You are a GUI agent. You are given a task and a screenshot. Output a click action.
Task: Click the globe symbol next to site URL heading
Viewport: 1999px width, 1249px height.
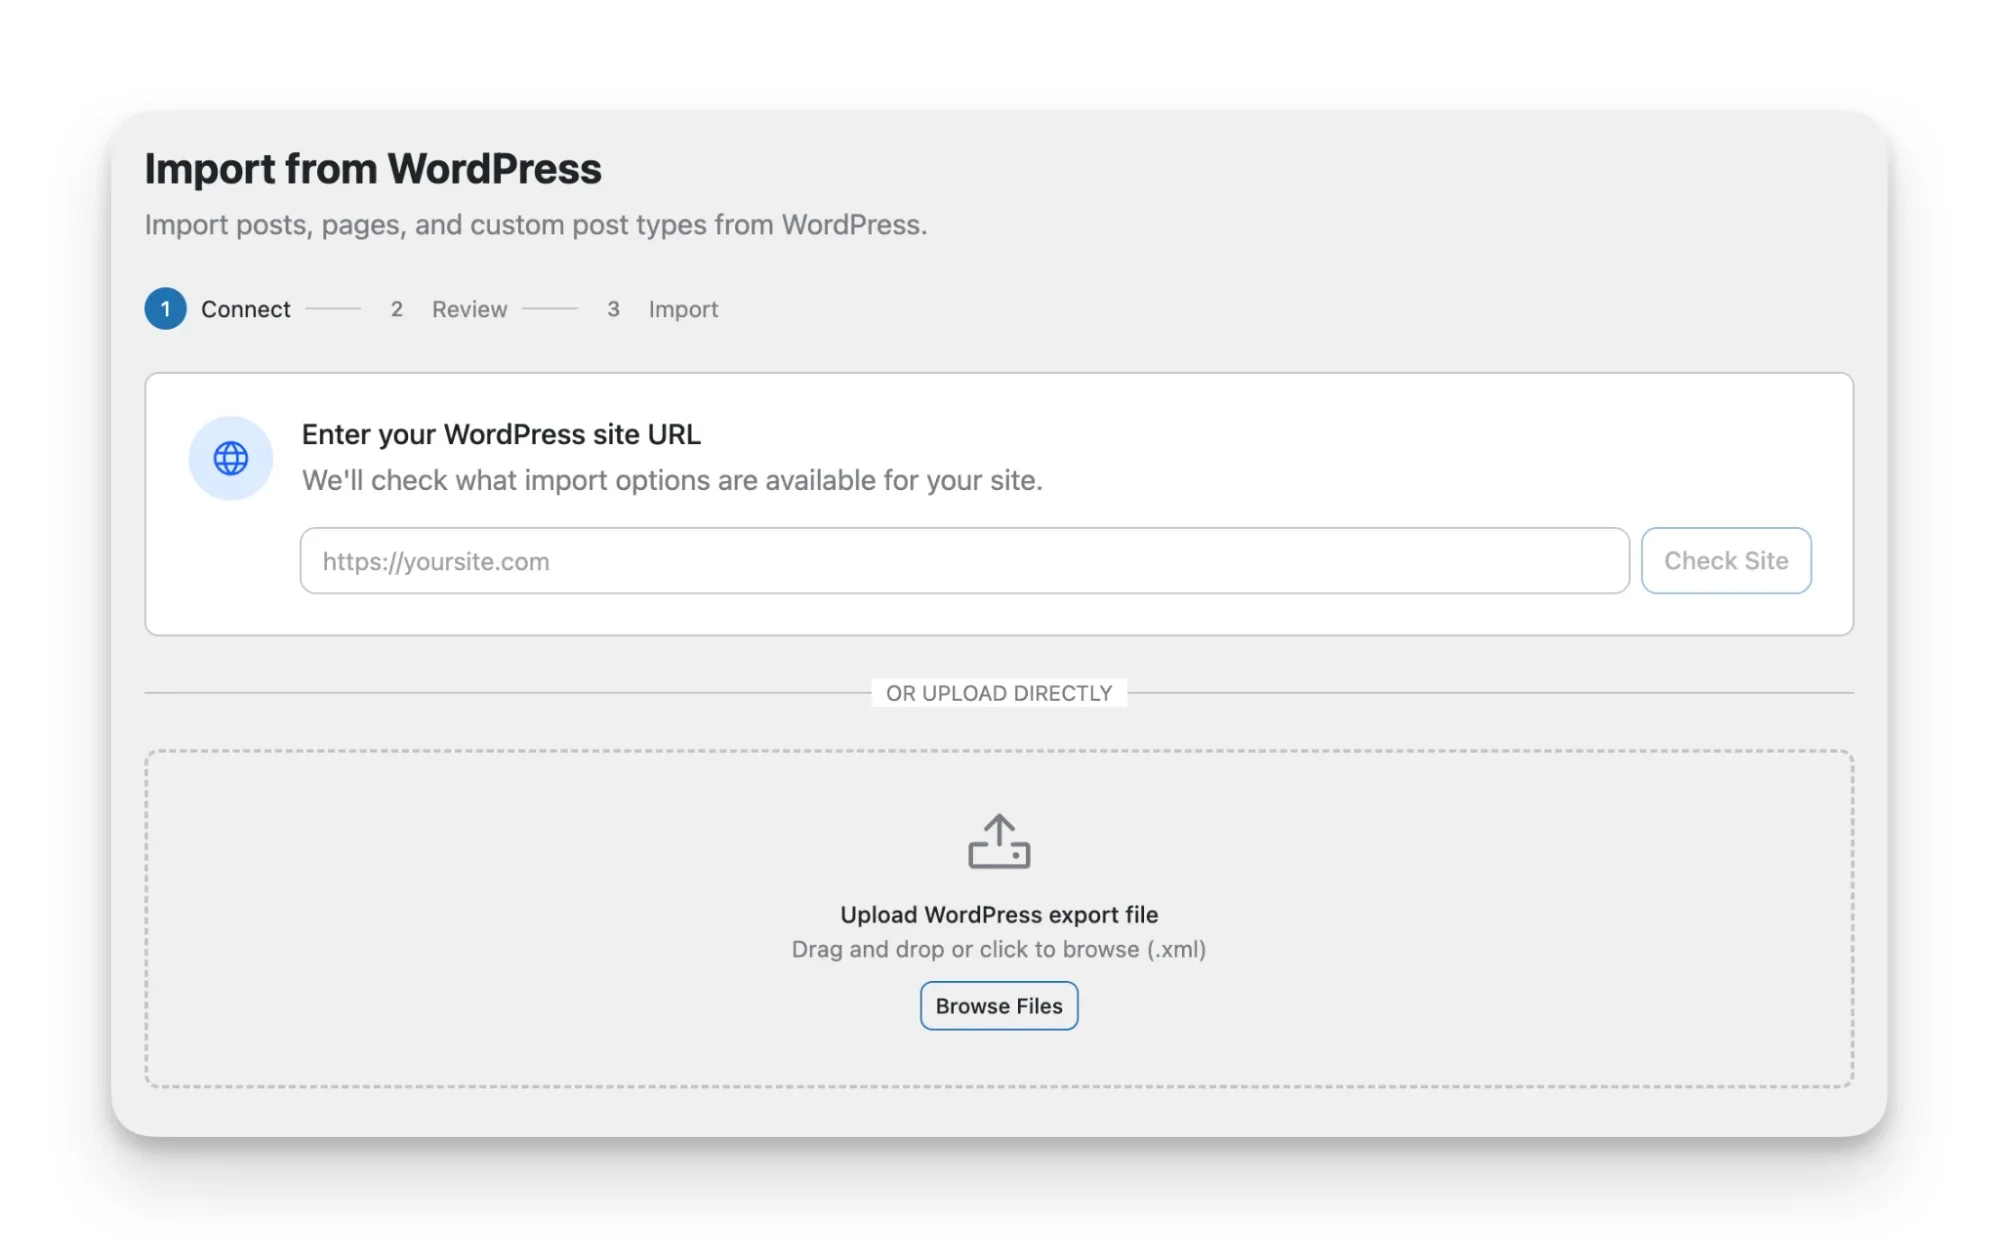(230, 457)
